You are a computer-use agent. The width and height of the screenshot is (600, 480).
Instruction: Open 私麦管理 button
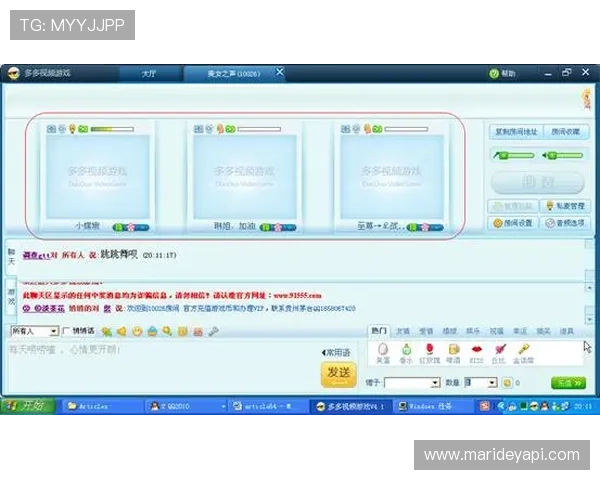tap(565, 206)
